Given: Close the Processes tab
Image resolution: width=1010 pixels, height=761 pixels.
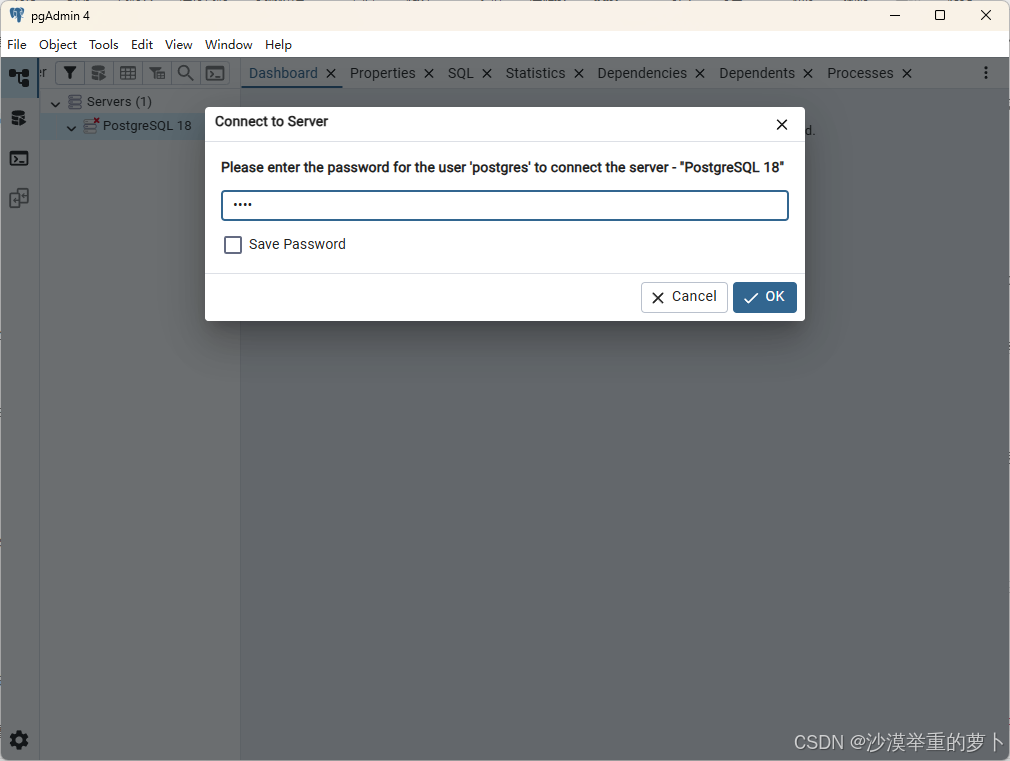Looking at the screenshot, I should pos(907,73).
